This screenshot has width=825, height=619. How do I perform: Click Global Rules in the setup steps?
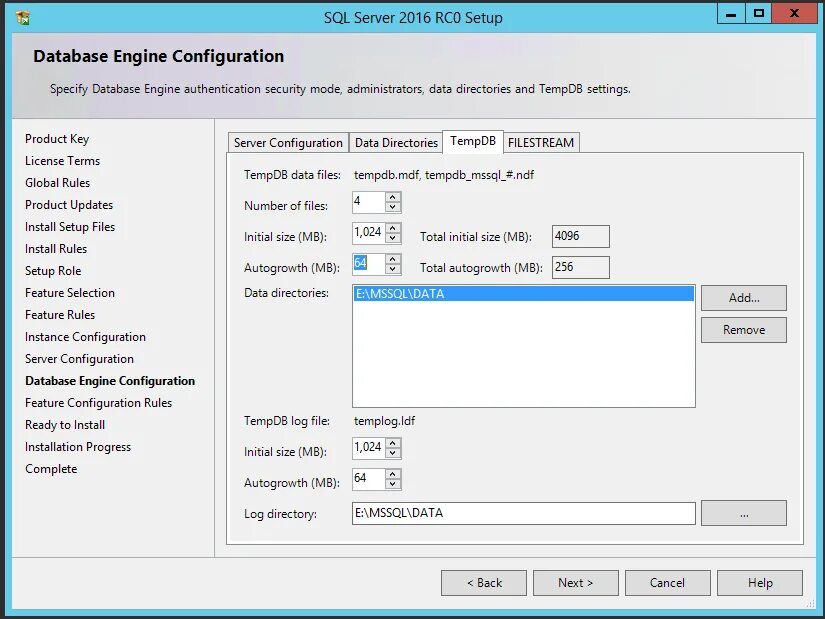[x=57, y=183]
